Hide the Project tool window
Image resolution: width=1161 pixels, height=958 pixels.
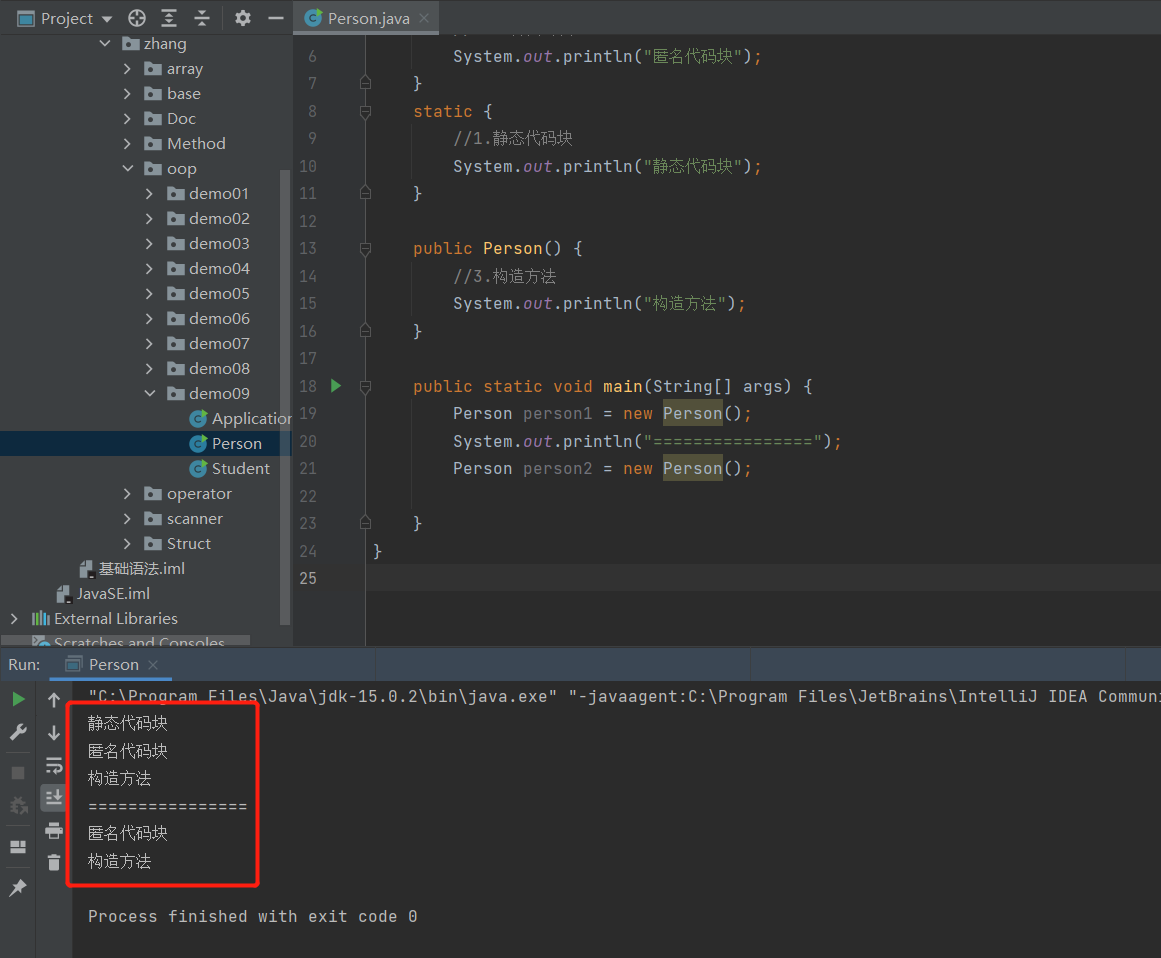[275, 19]
